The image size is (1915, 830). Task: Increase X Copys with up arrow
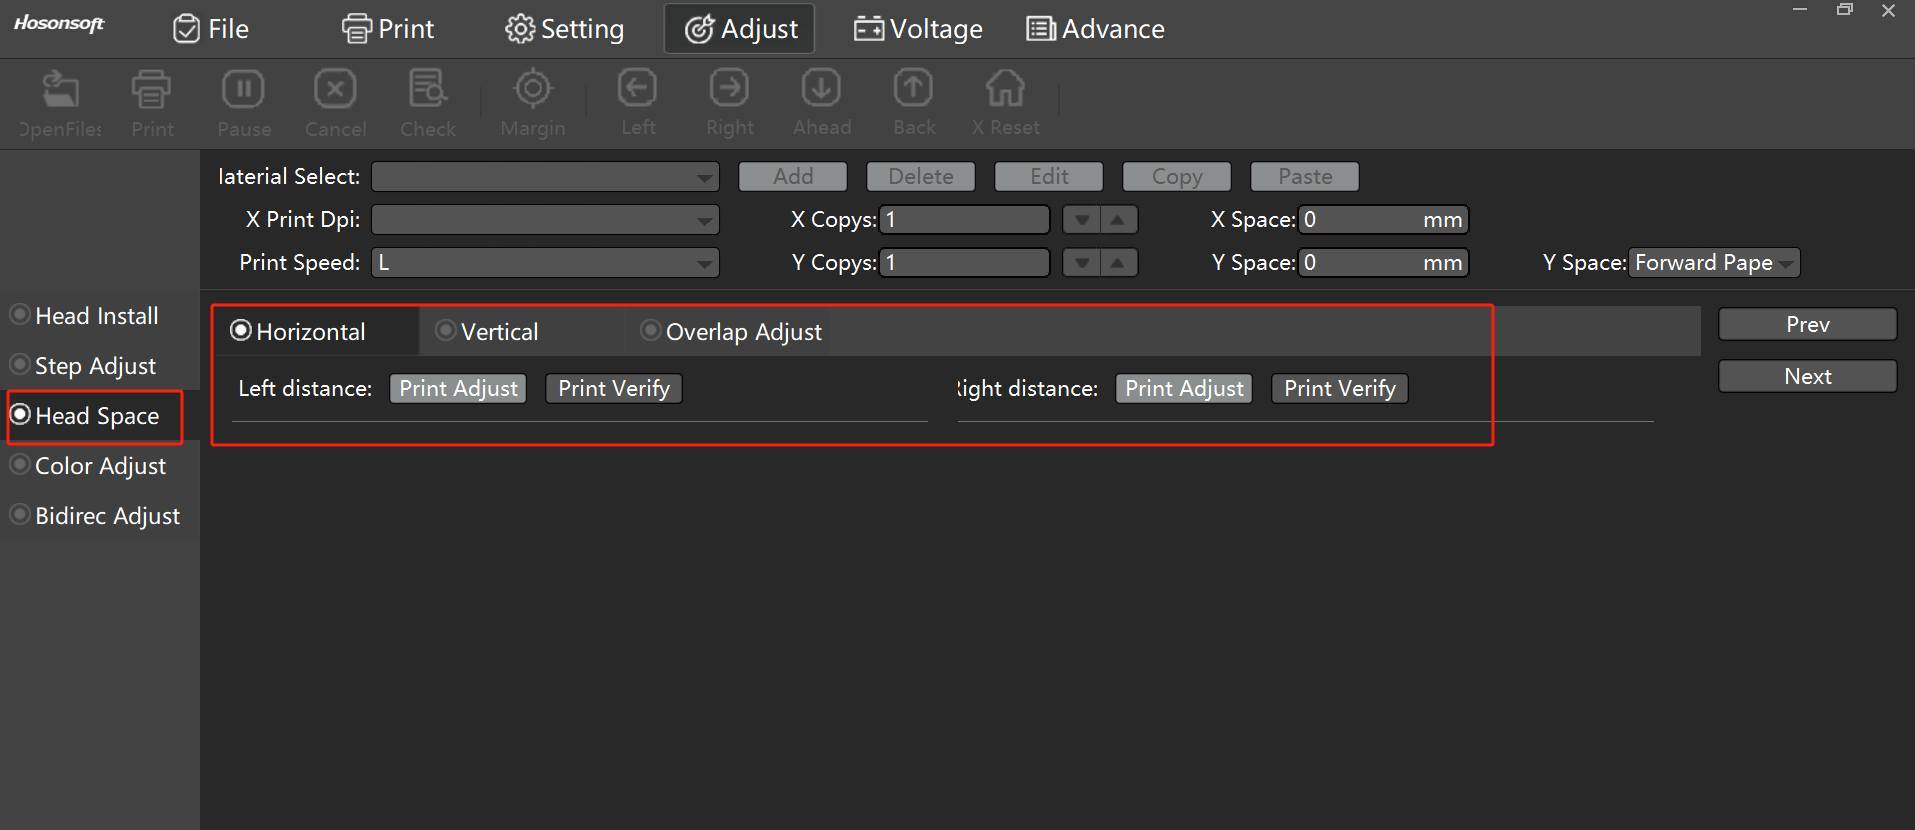[1118, 220]
